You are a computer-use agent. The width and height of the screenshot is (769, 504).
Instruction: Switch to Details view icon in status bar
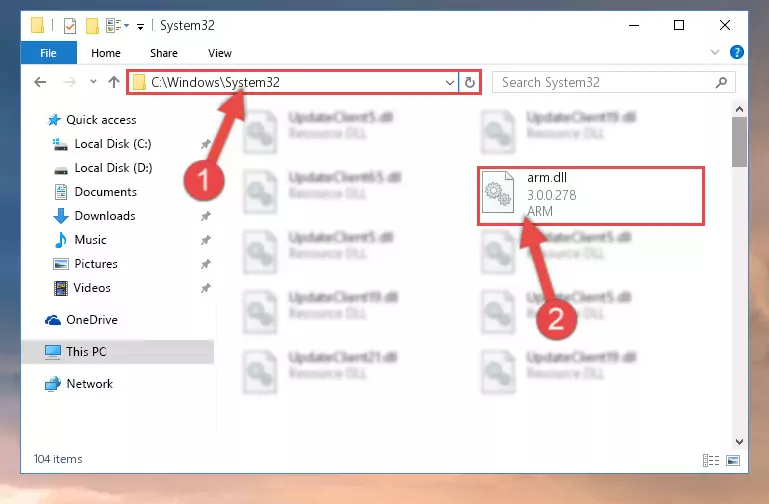click(711, 460)
